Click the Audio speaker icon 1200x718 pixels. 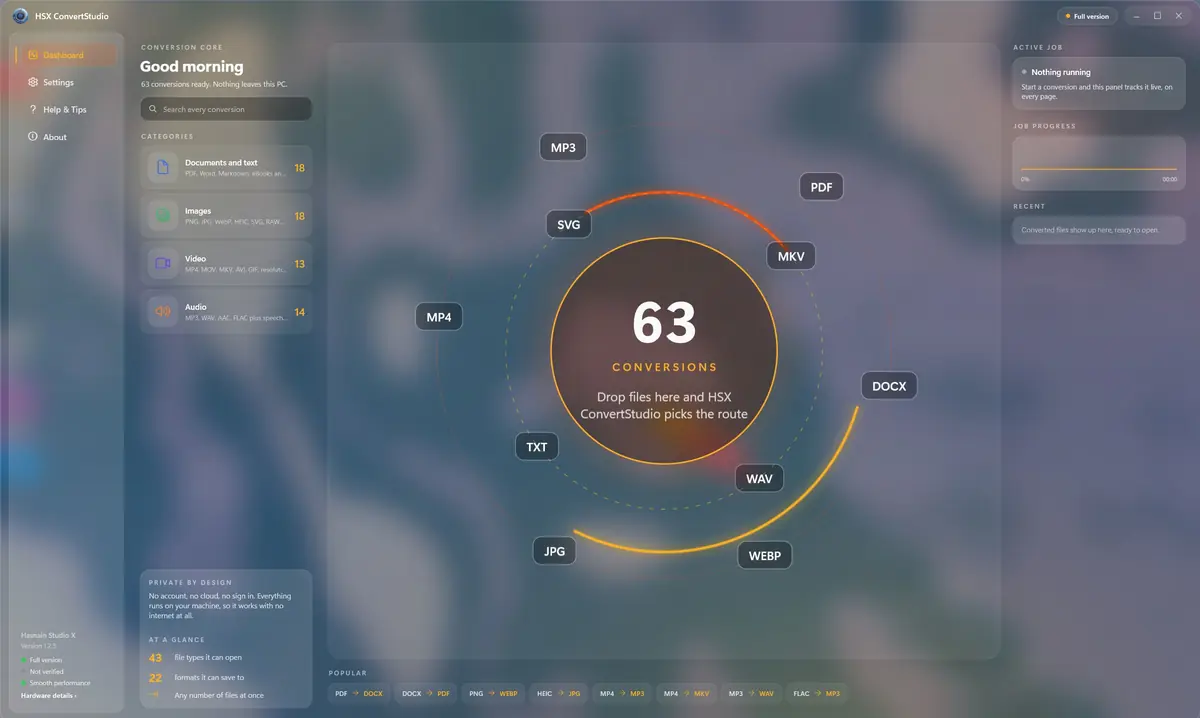click(x=163, y=312)
